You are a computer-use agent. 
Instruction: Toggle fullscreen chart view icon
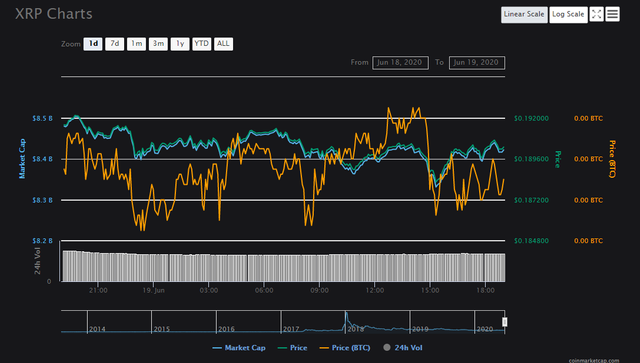596,14
